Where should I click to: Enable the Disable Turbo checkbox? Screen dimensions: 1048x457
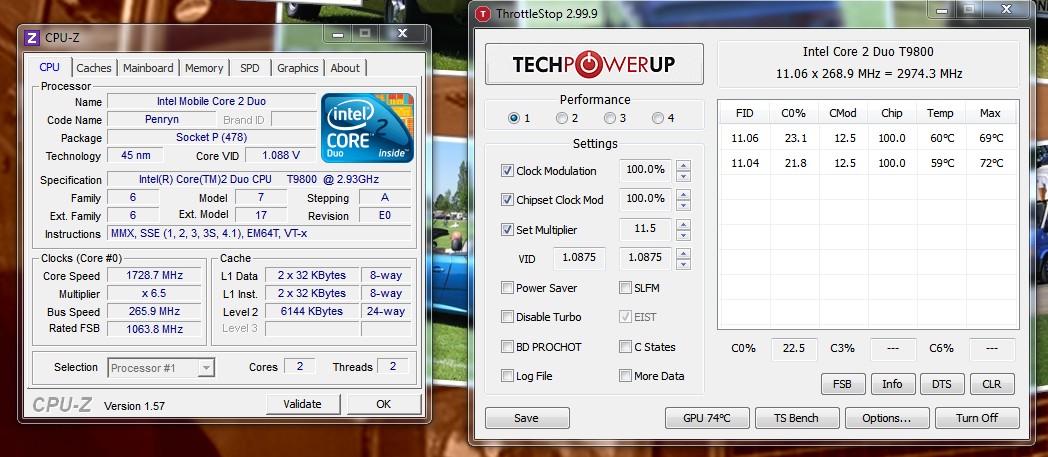[x=507, y=317]
